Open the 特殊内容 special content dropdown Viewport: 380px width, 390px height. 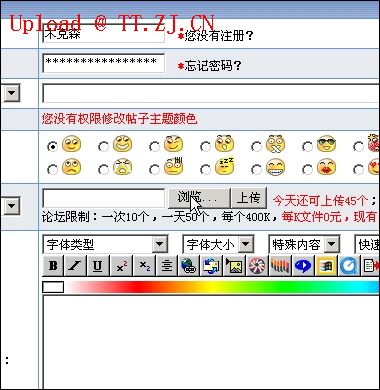point(304,245)
